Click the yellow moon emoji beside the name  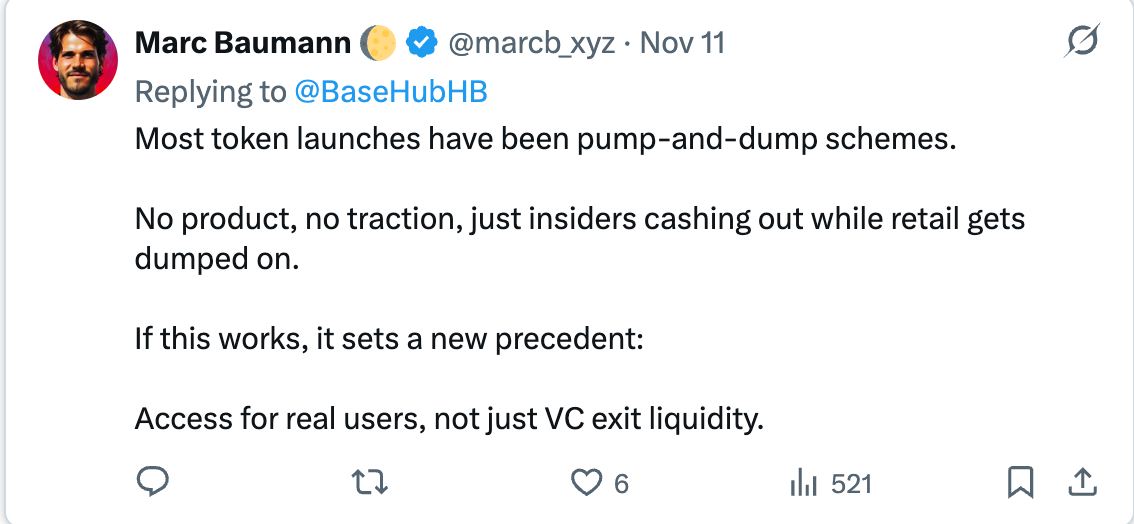(x=381, y=43)
